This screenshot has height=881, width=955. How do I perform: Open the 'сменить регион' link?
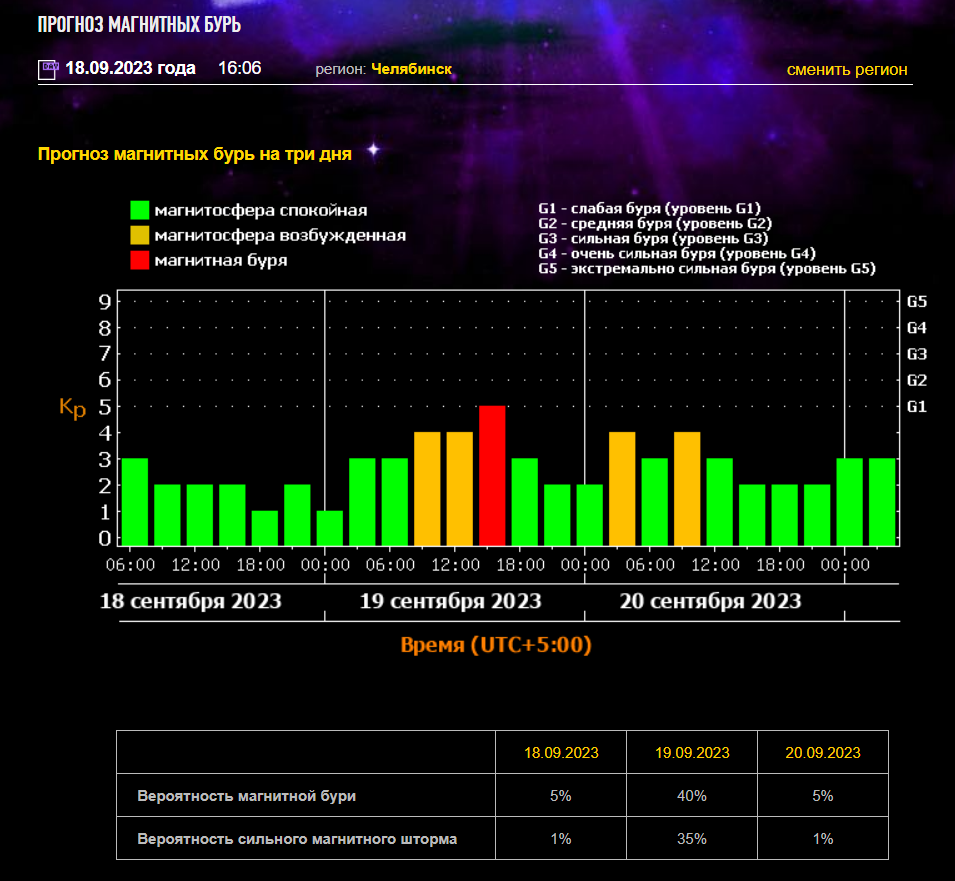click(847, 69)
